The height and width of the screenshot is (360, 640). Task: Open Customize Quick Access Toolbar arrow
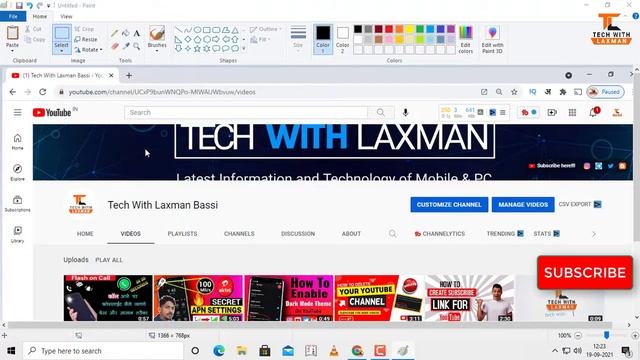click(49, 6)
